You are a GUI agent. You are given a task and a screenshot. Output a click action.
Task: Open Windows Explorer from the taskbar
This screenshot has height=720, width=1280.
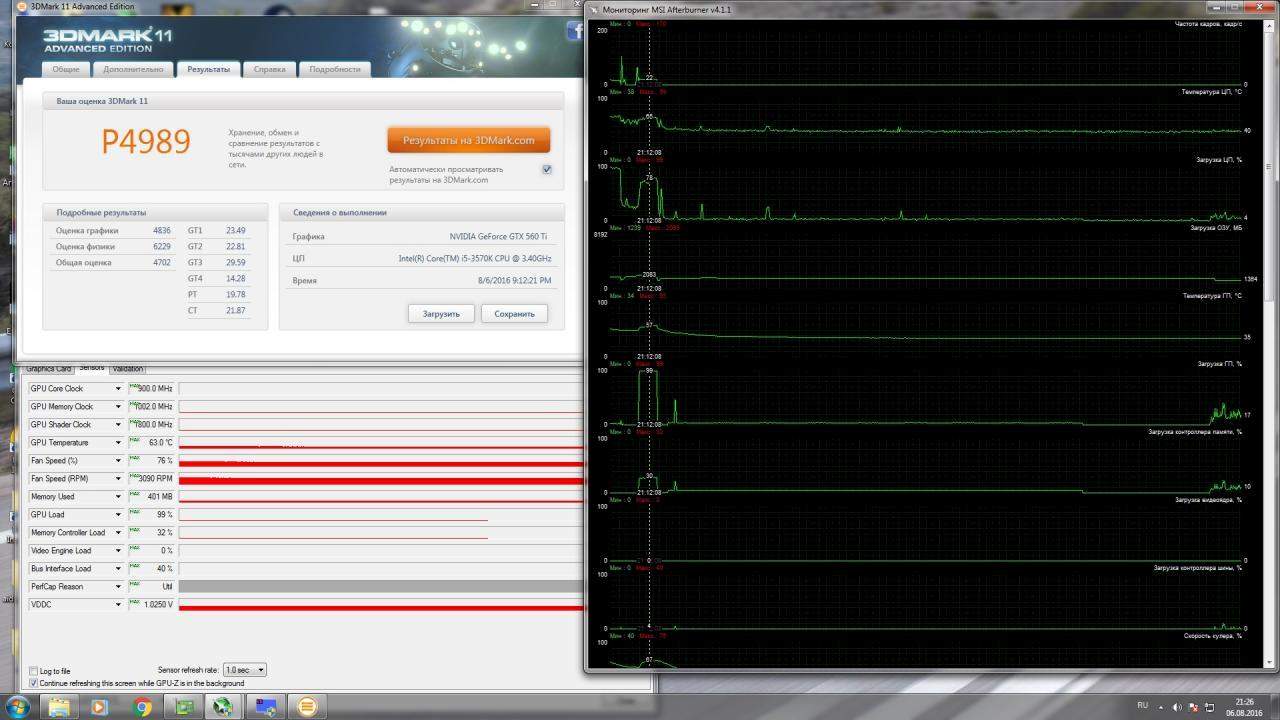coord(60,707)
